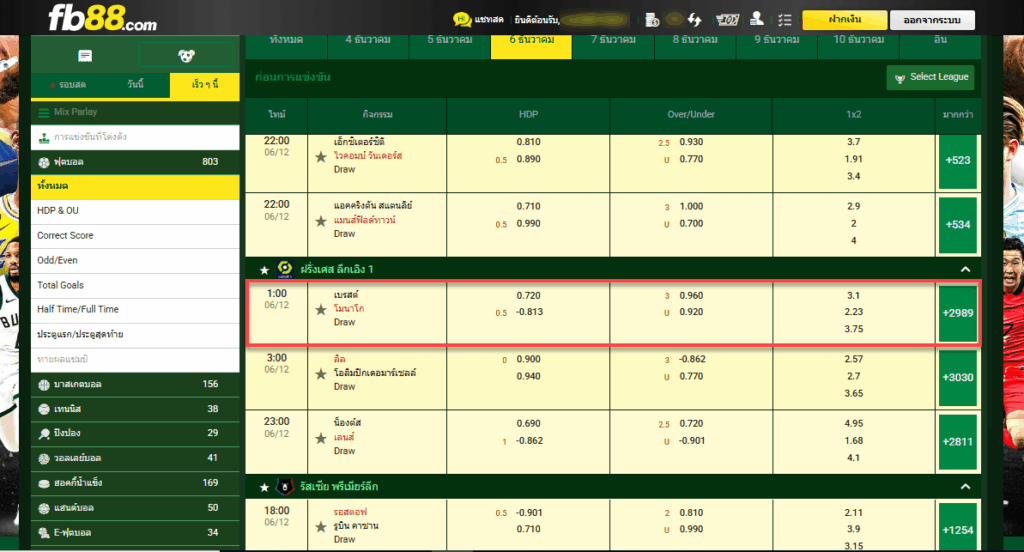Click the ฮอคกี้น้ำแข็ง ice hockey puck icon
Viewport: 1024px width, 552px height.
(44, 483)
